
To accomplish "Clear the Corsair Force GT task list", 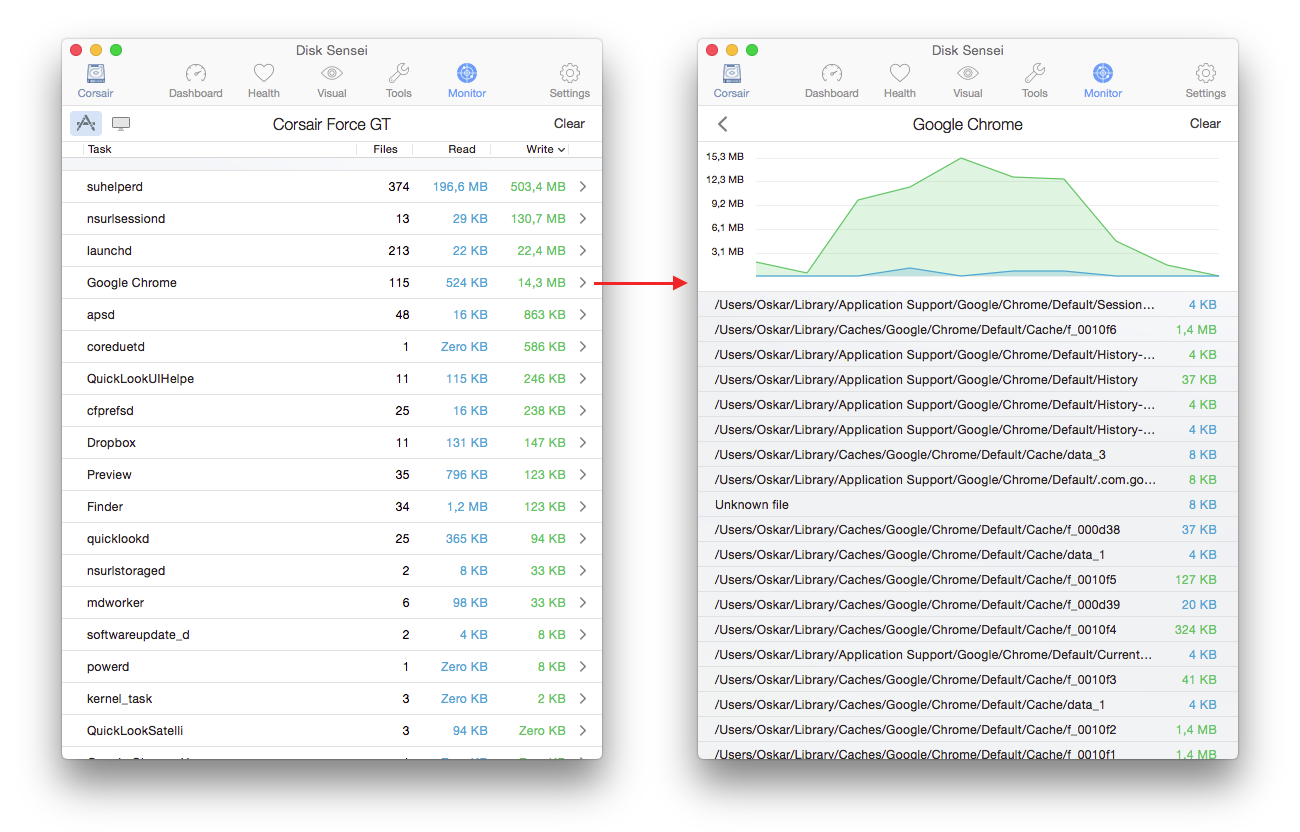I will (570, 124).
